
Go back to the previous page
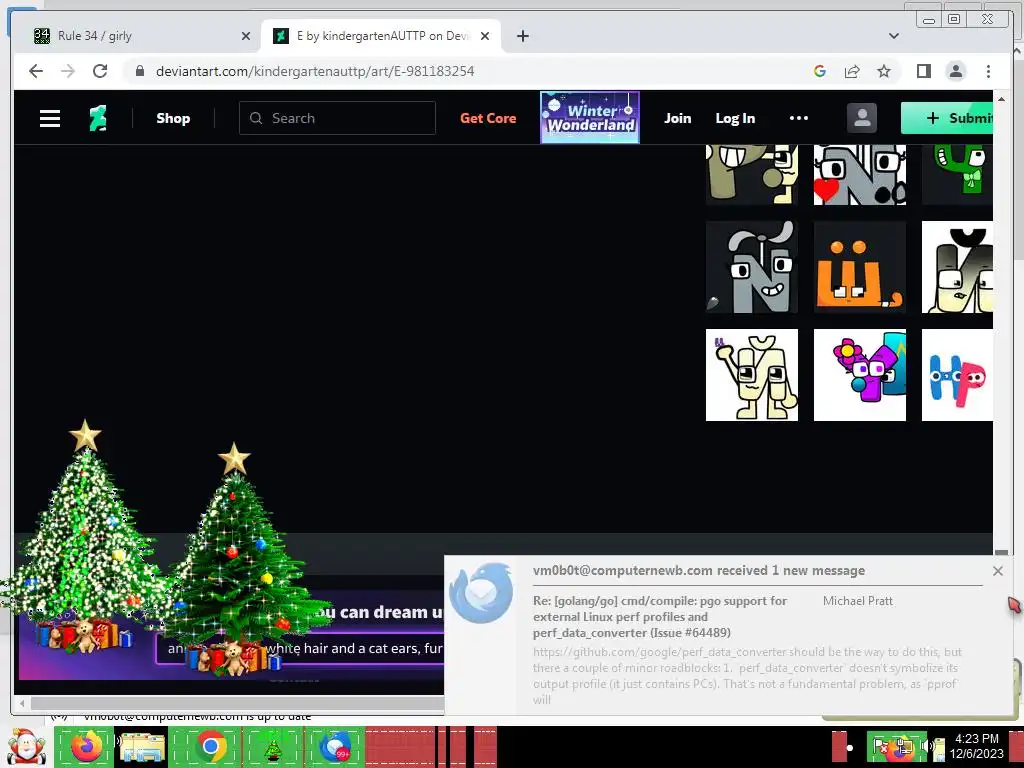[x=36, y=71]
